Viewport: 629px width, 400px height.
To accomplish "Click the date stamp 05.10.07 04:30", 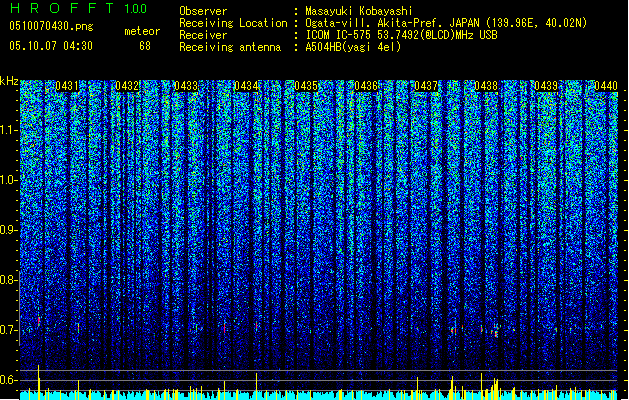I will point(51,46).
